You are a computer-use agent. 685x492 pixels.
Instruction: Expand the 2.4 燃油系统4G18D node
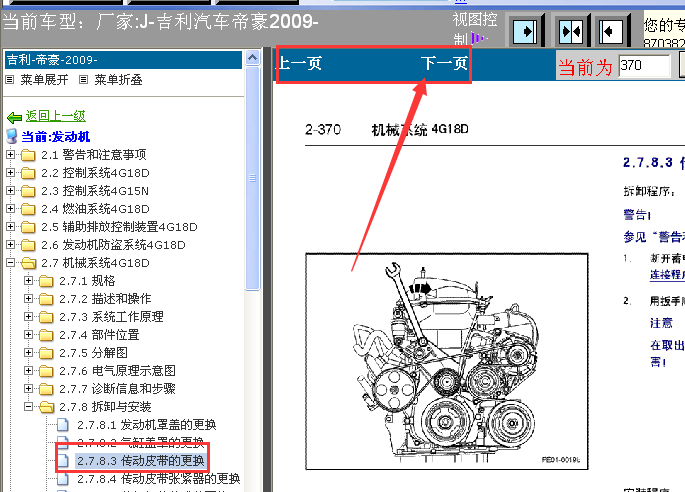click(x=10, y=208)
